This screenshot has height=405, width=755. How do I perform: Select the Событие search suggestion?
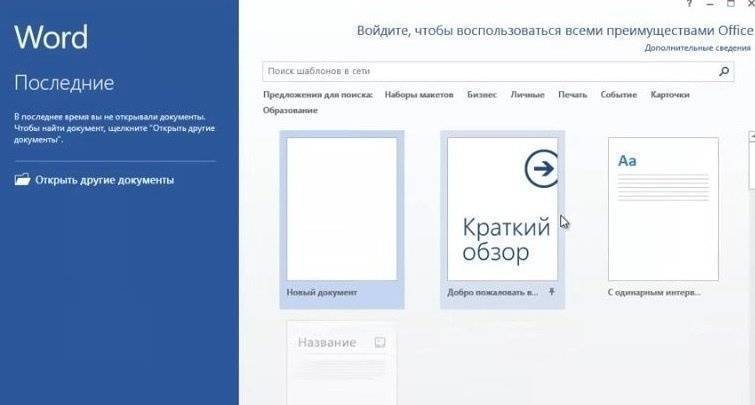(x=619, y=95)
